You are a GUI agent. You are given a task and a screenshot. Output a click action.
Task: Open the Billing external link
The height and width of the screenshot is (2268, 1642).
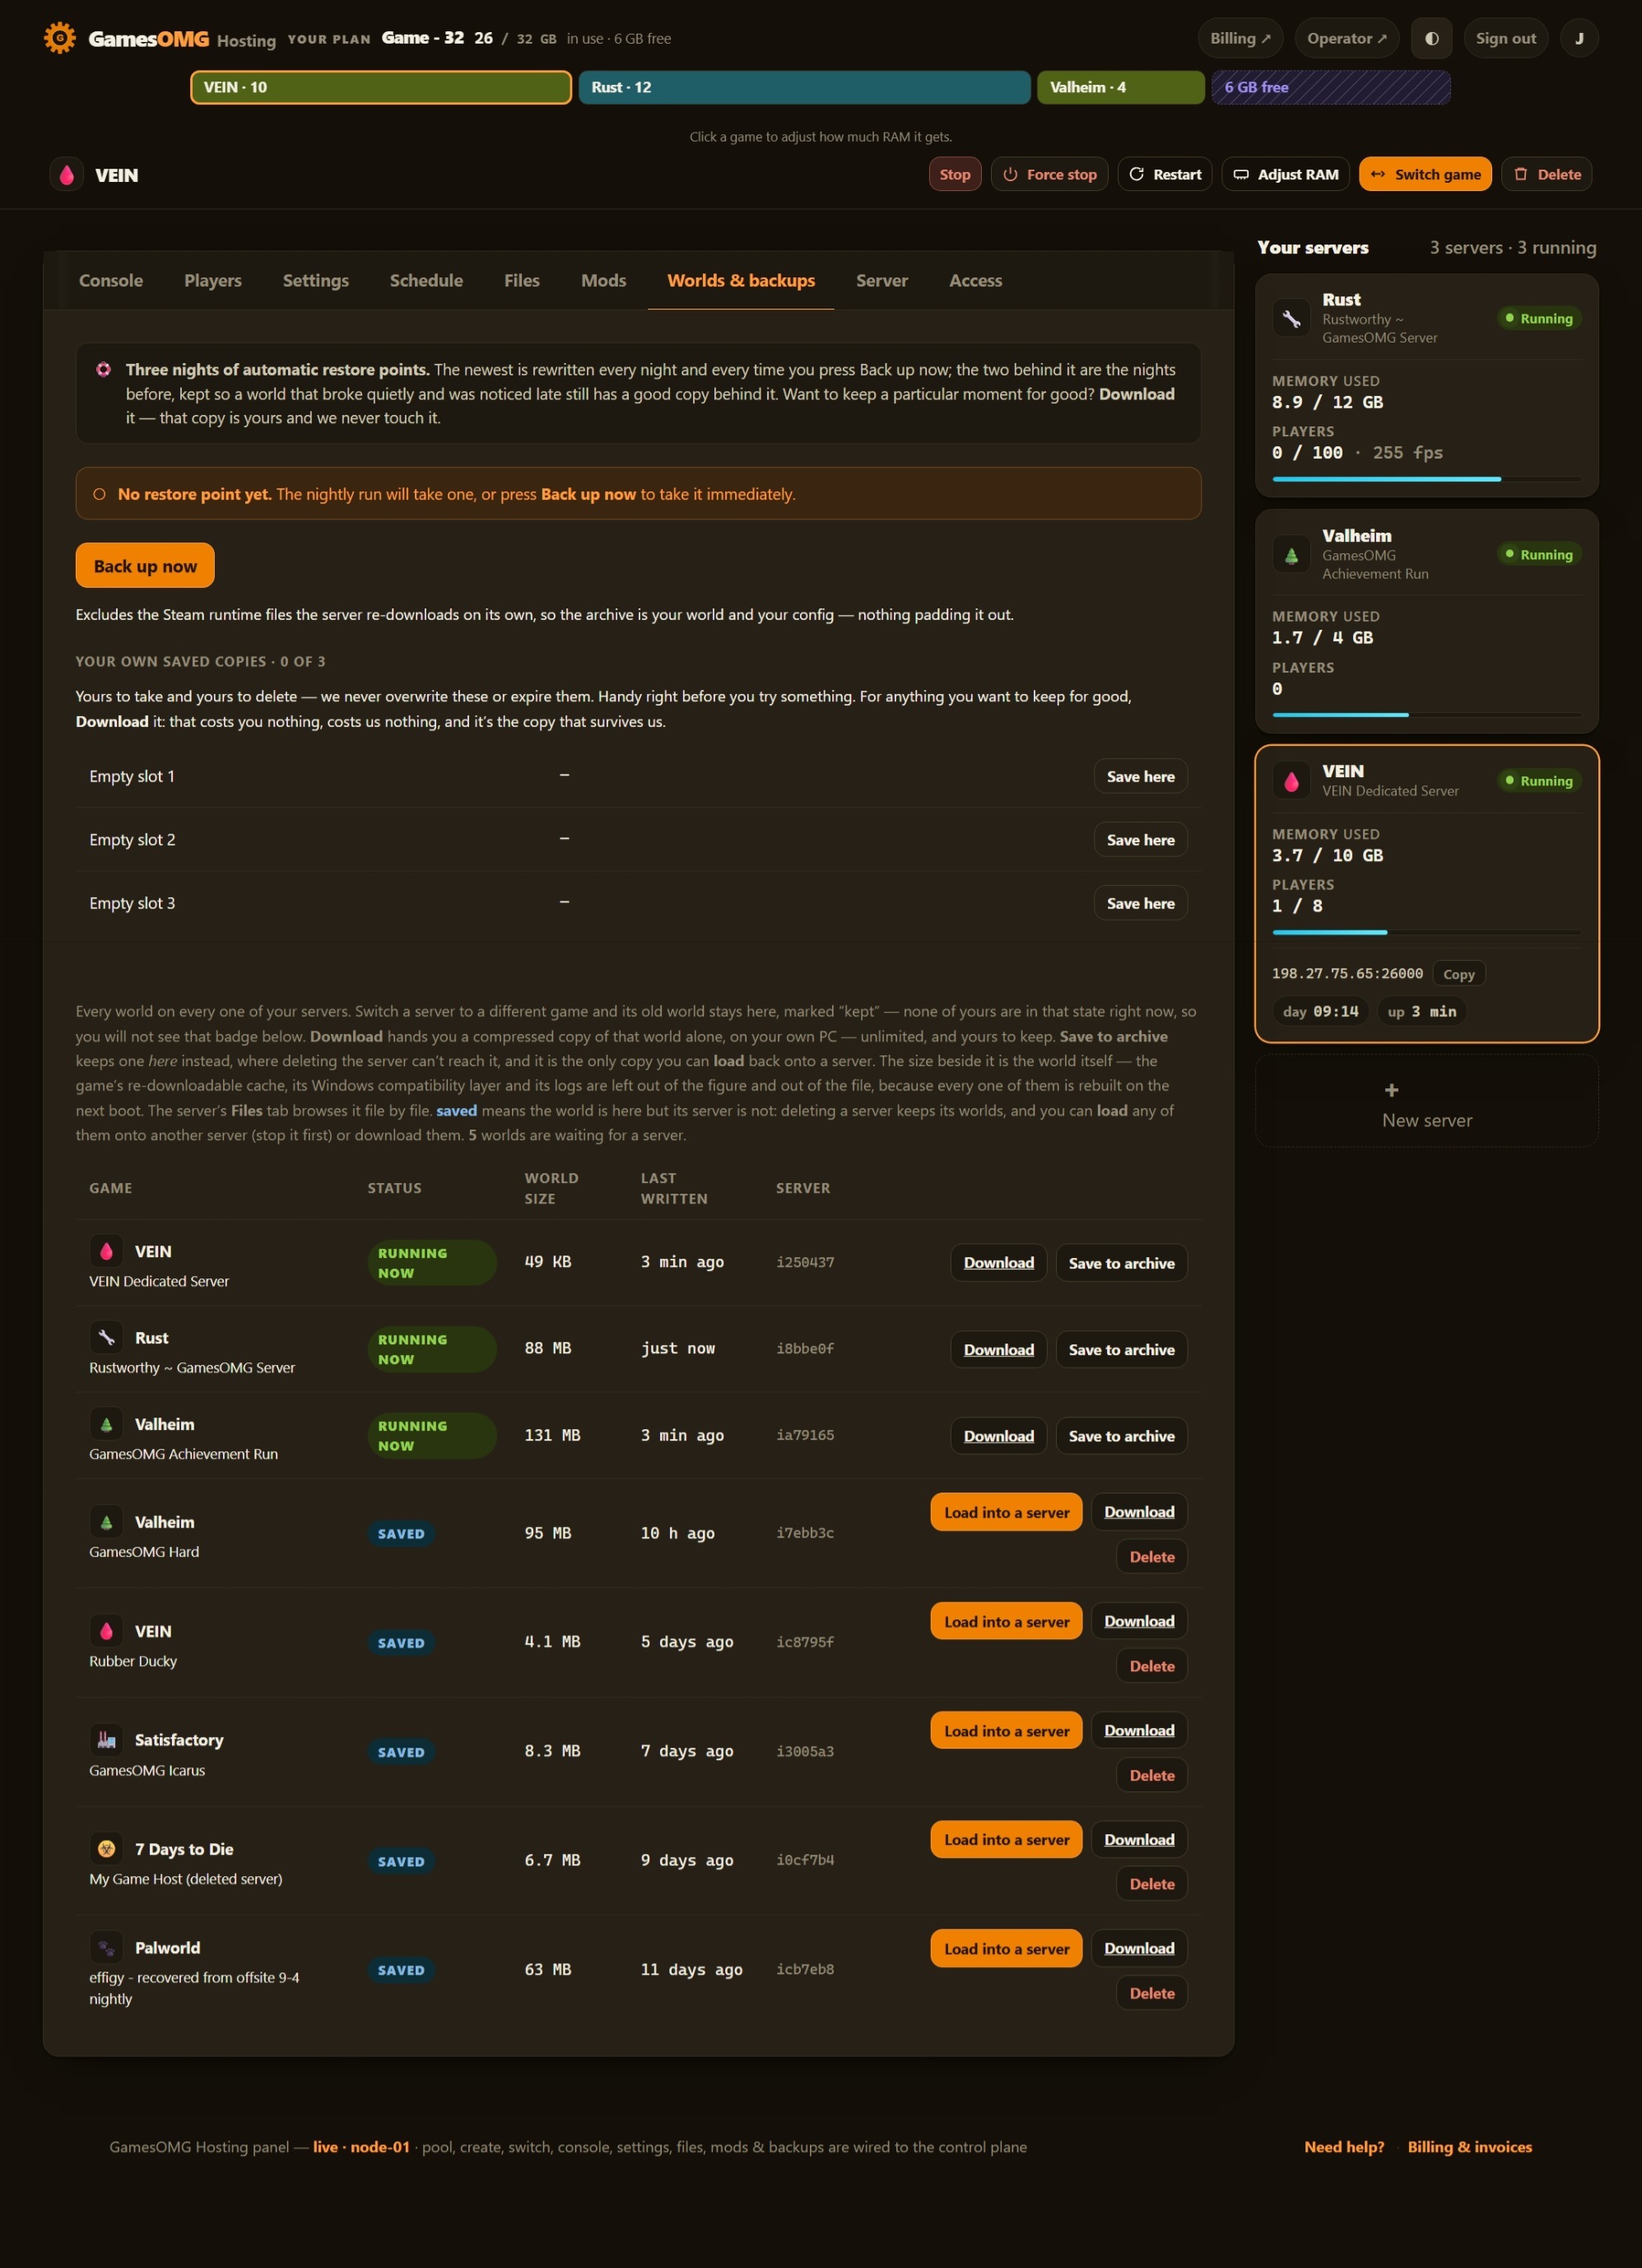pos(1240,38)
